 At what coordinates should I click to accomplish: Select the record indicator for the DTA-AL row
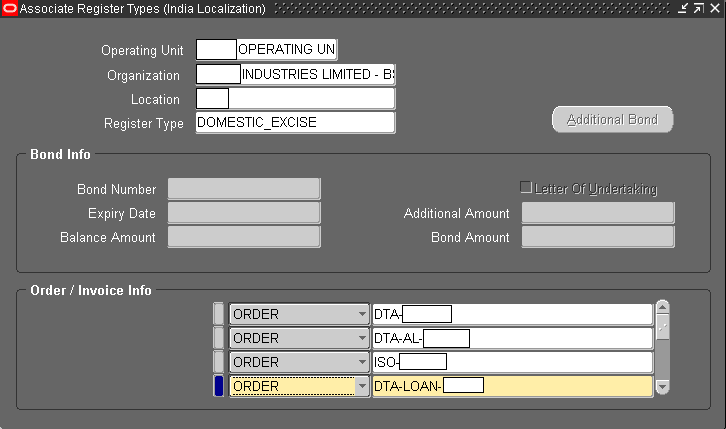tap(219, 338)
